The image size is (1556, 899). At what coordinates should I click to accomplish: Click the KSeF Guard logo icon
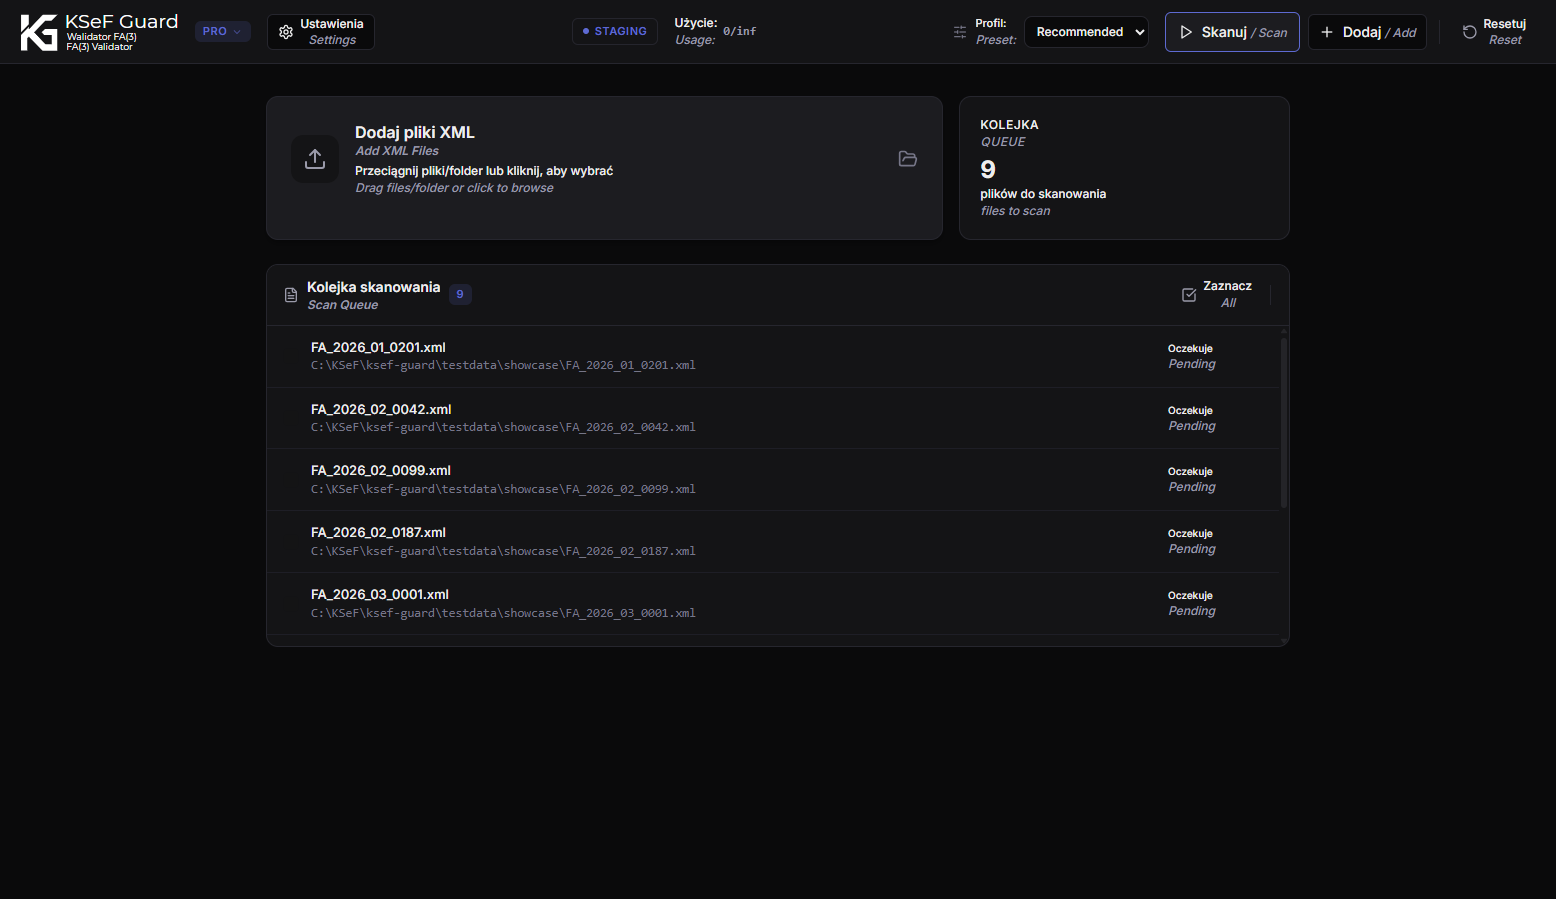coord(39,32)
